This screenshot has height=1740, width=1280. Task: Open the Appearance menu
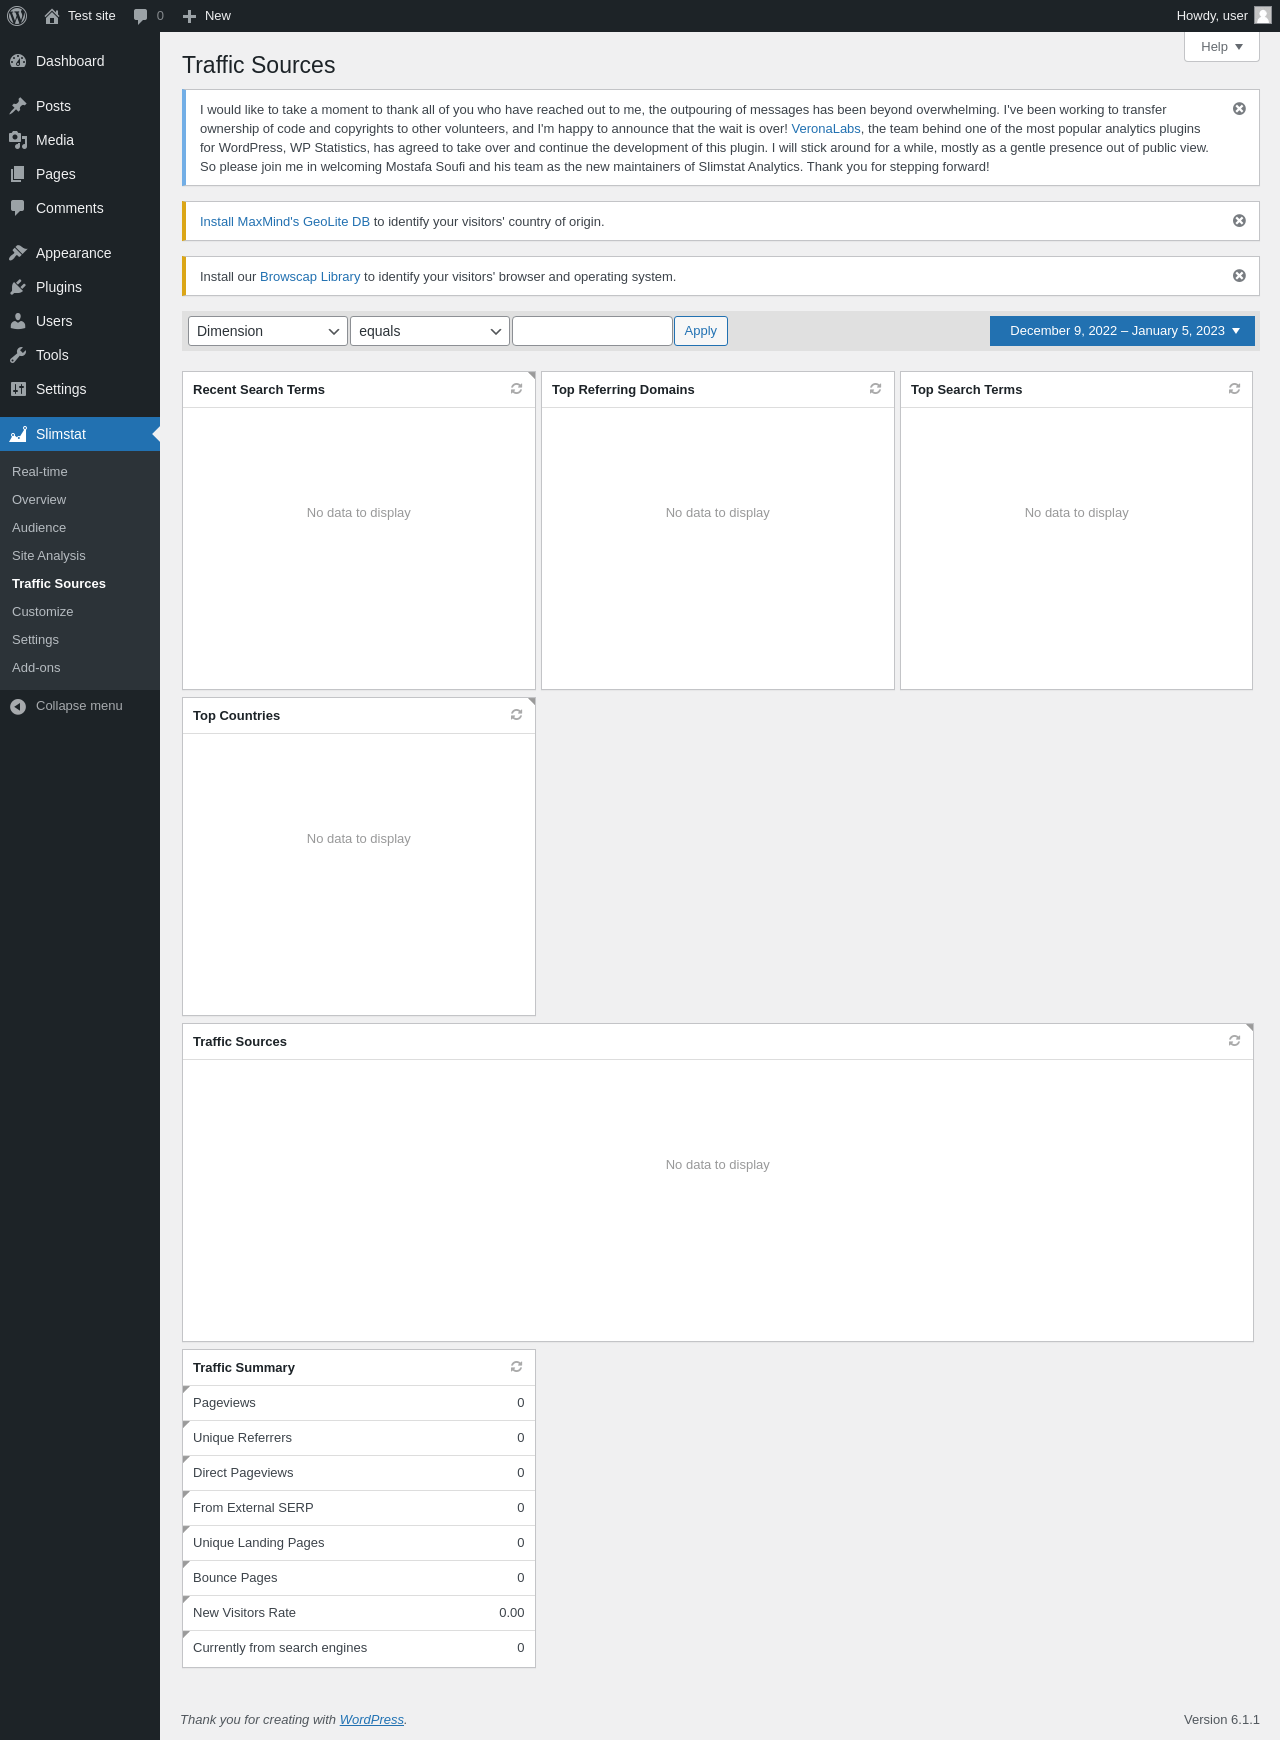80,253
